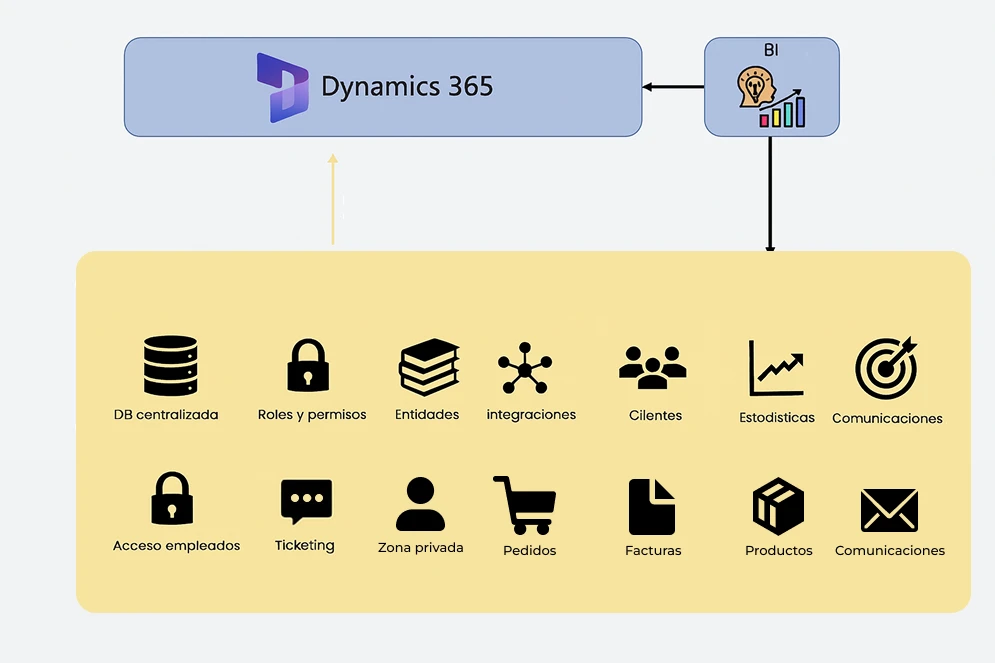Open the Estodisticas line chart icon
The height and width of the screenshot is (663, 995).
click(776, 368)
